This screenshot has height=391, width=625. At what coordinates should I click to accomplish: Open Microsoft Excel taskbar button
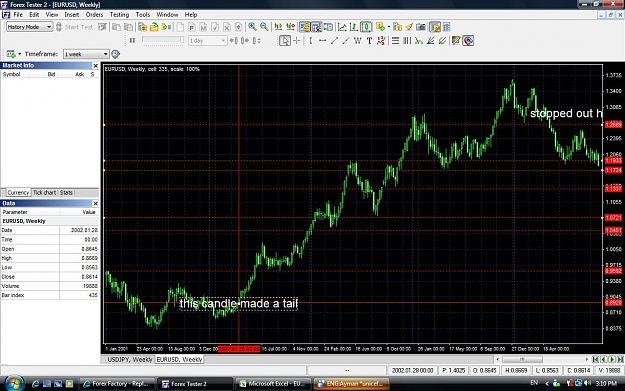[273, 384]
